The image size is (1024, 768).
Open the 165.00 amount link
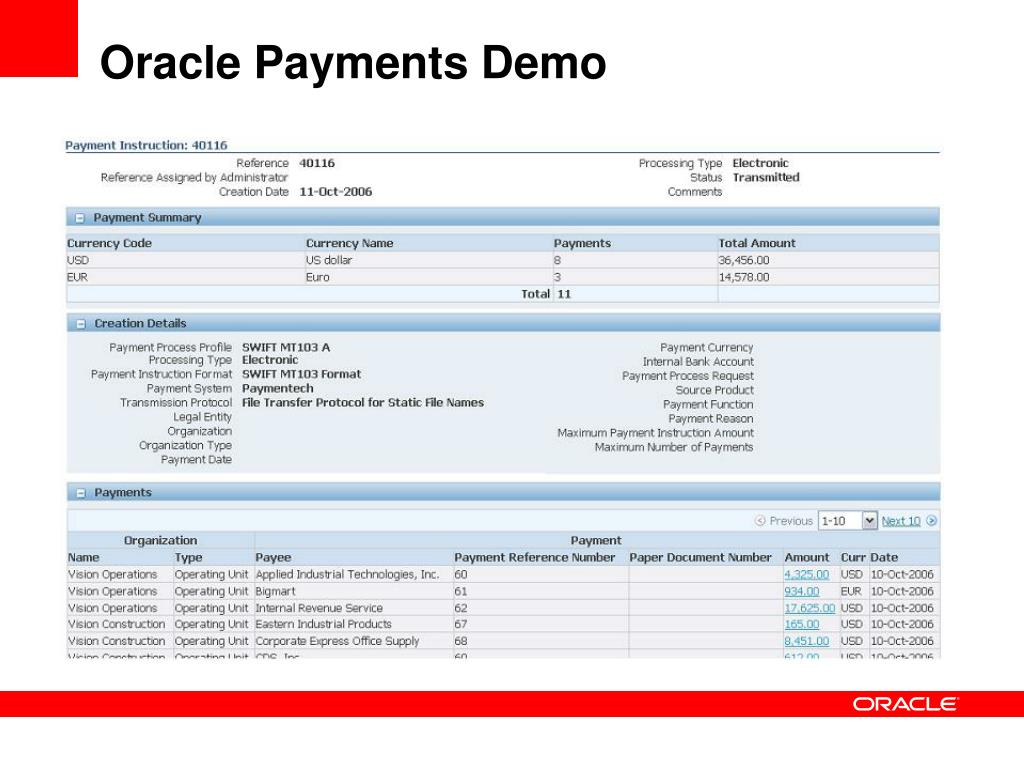coord(801,624)
